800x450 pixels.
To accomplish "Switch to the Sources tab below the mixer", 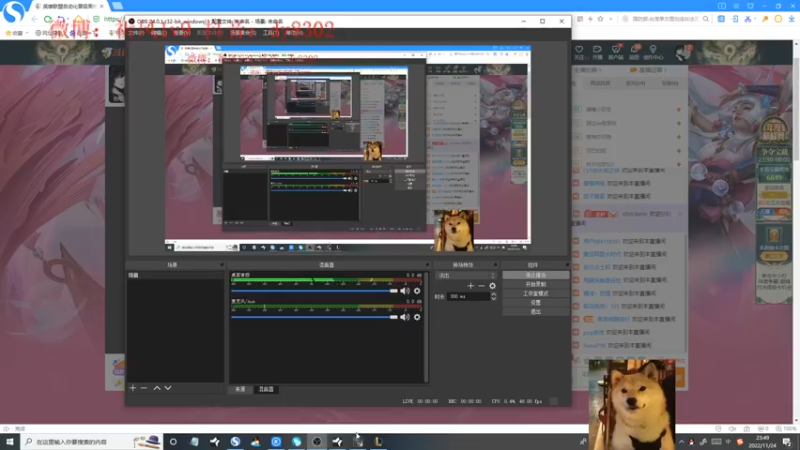I will (x=240, y=389).
